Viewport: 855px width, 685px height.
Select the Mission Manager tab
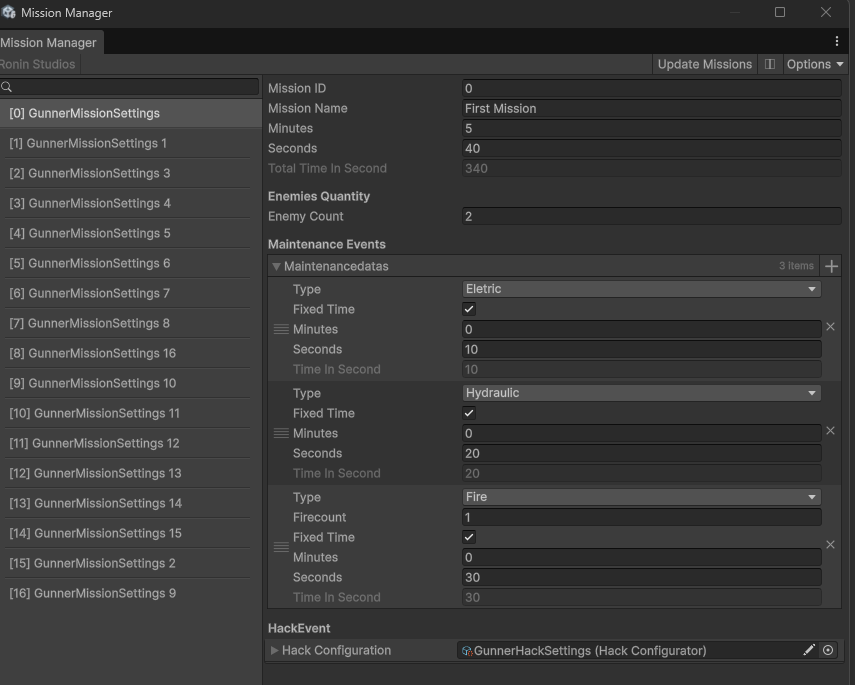point(51,43)
